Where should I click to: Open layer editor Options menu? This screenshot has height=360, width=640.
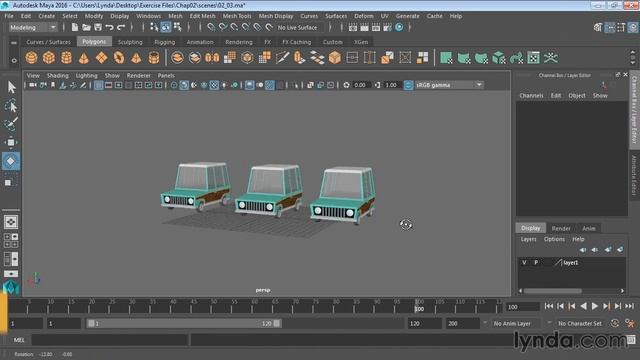coord(554,239)
